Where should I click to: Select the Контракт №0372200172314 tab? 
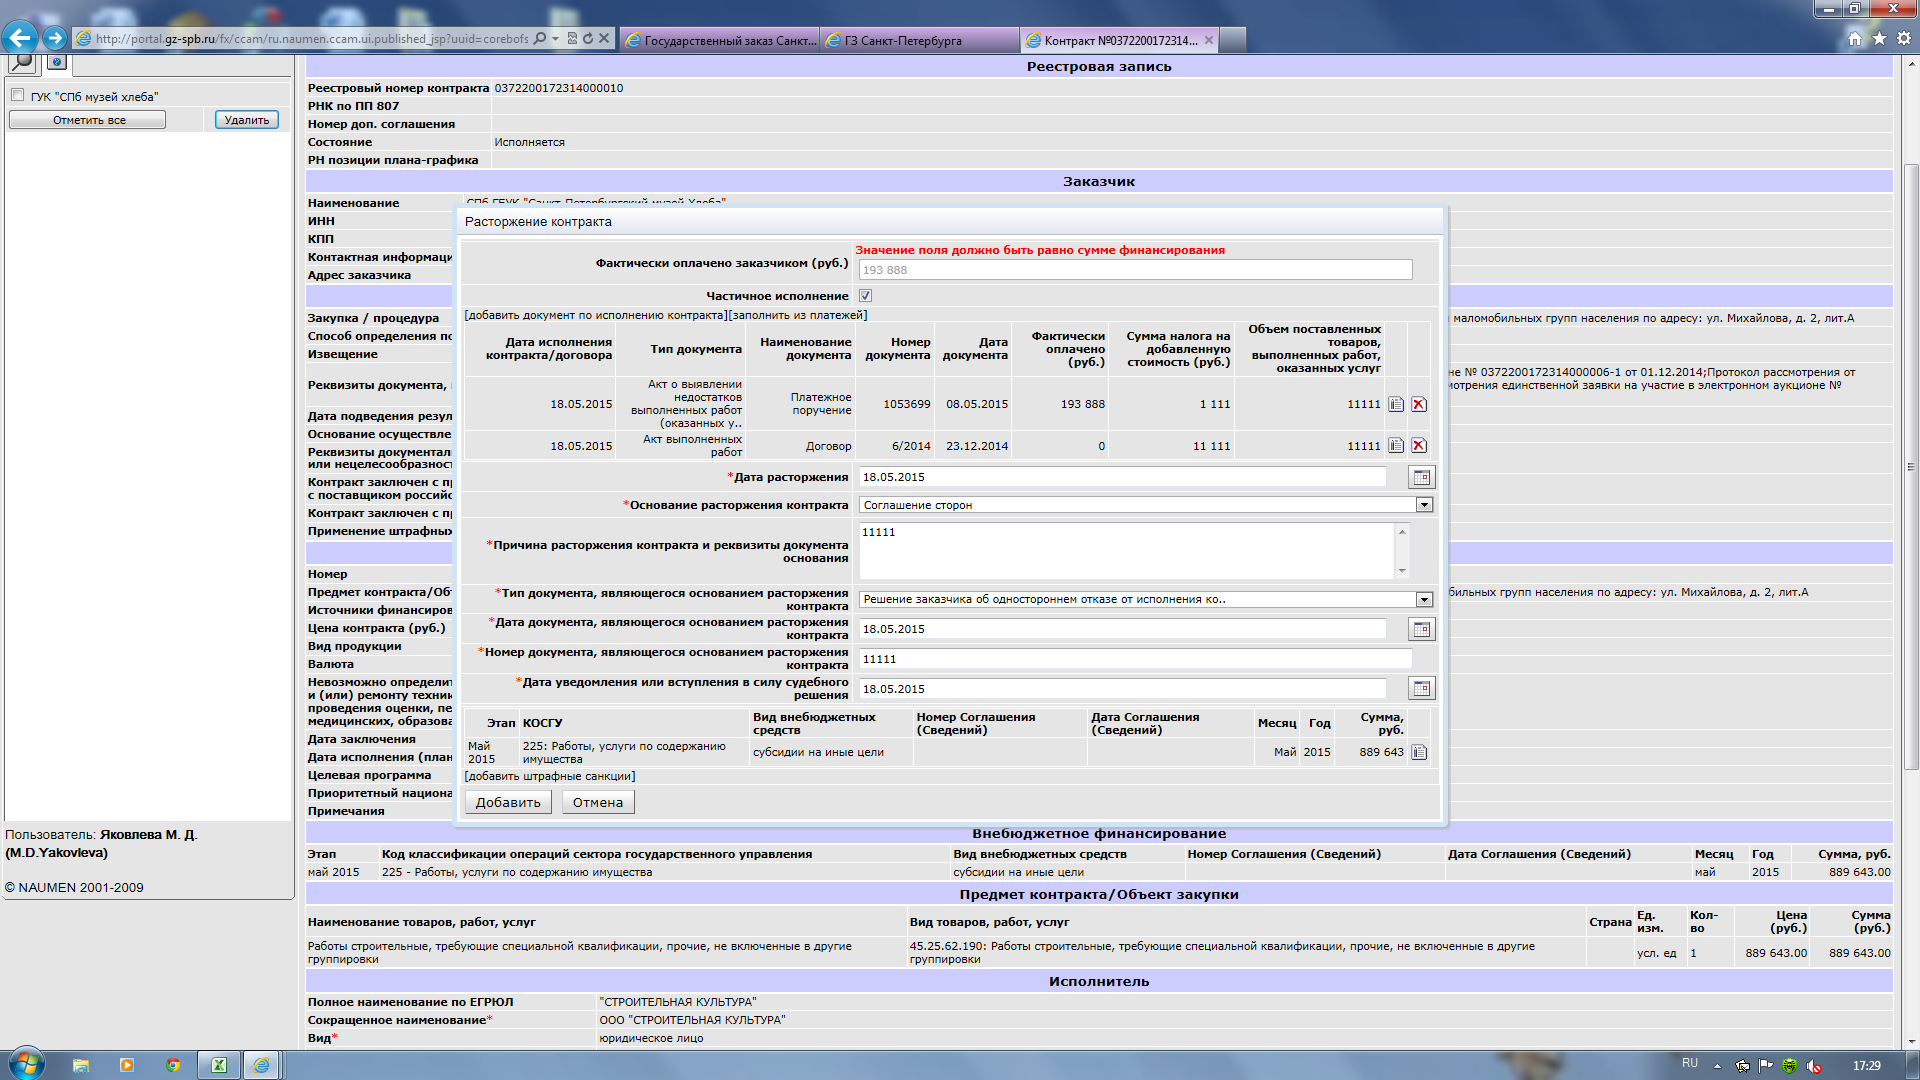1120,40
